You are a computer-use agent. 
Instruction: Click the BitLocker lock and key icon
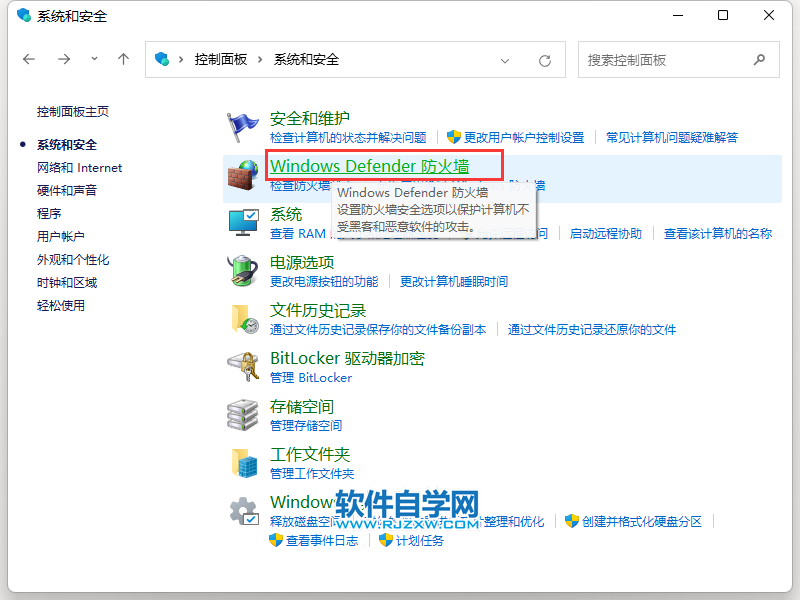tap(243, 366)
